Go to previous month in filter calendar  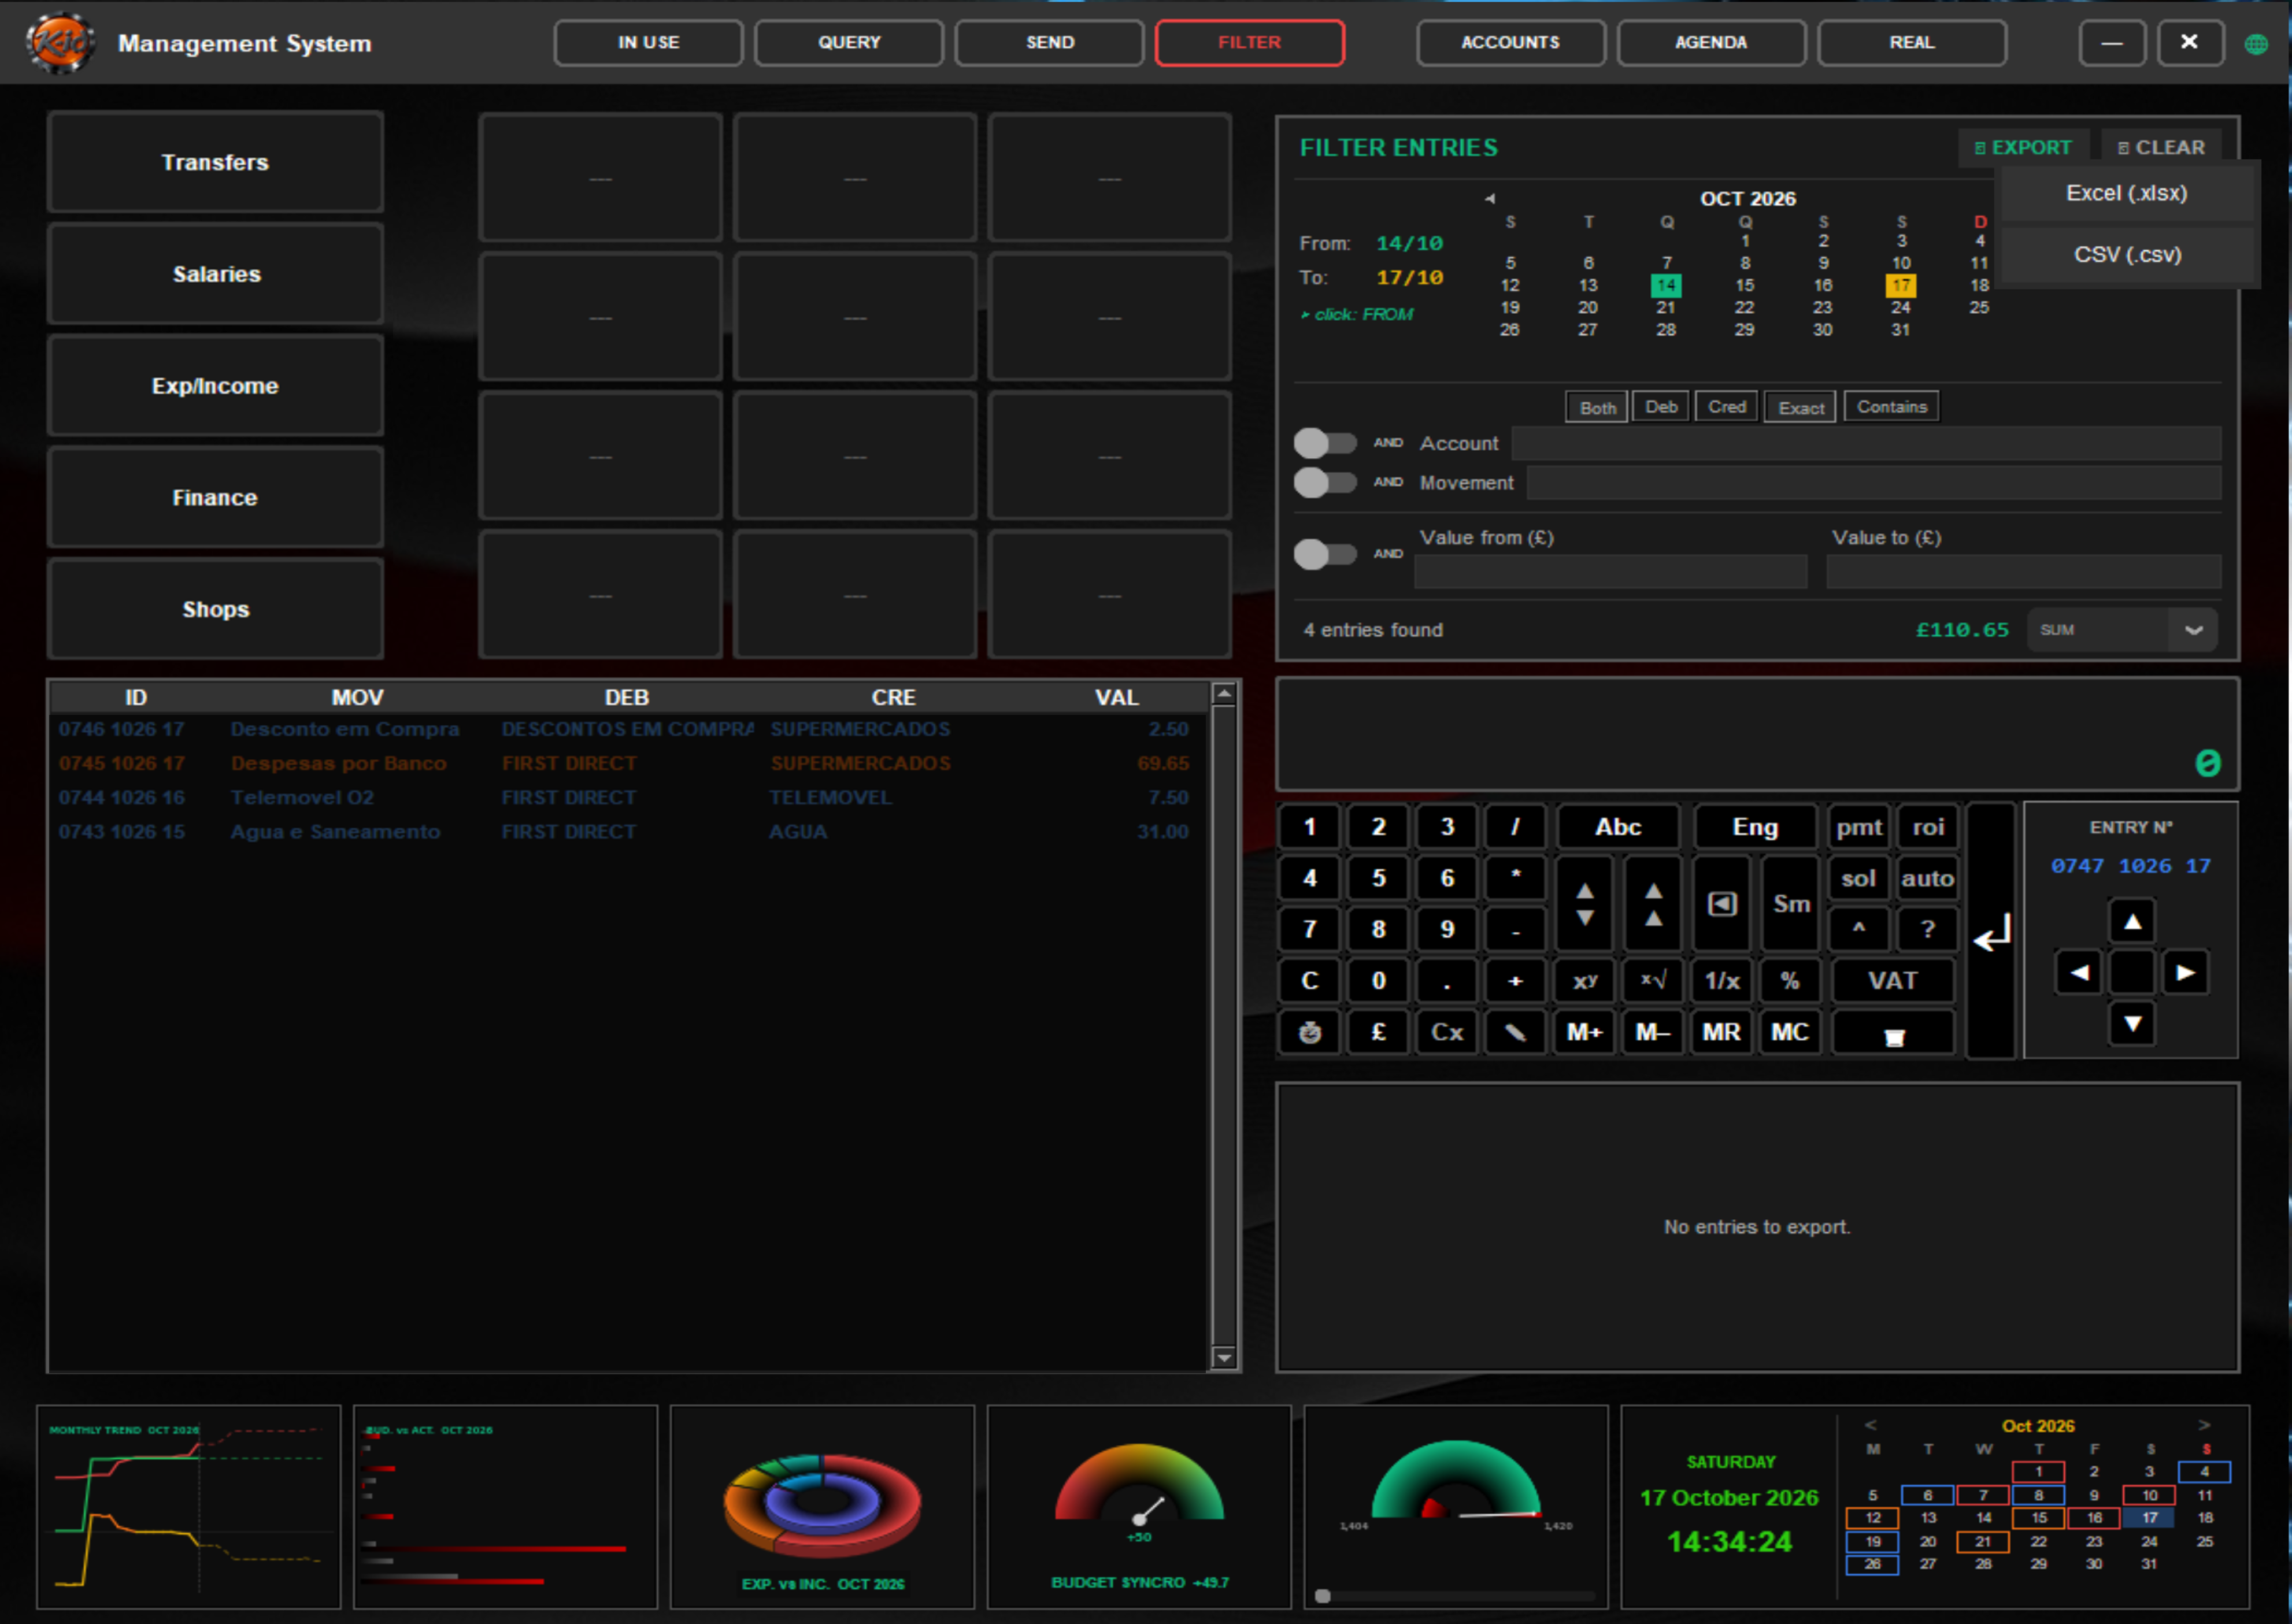[x=1490, y=198]
